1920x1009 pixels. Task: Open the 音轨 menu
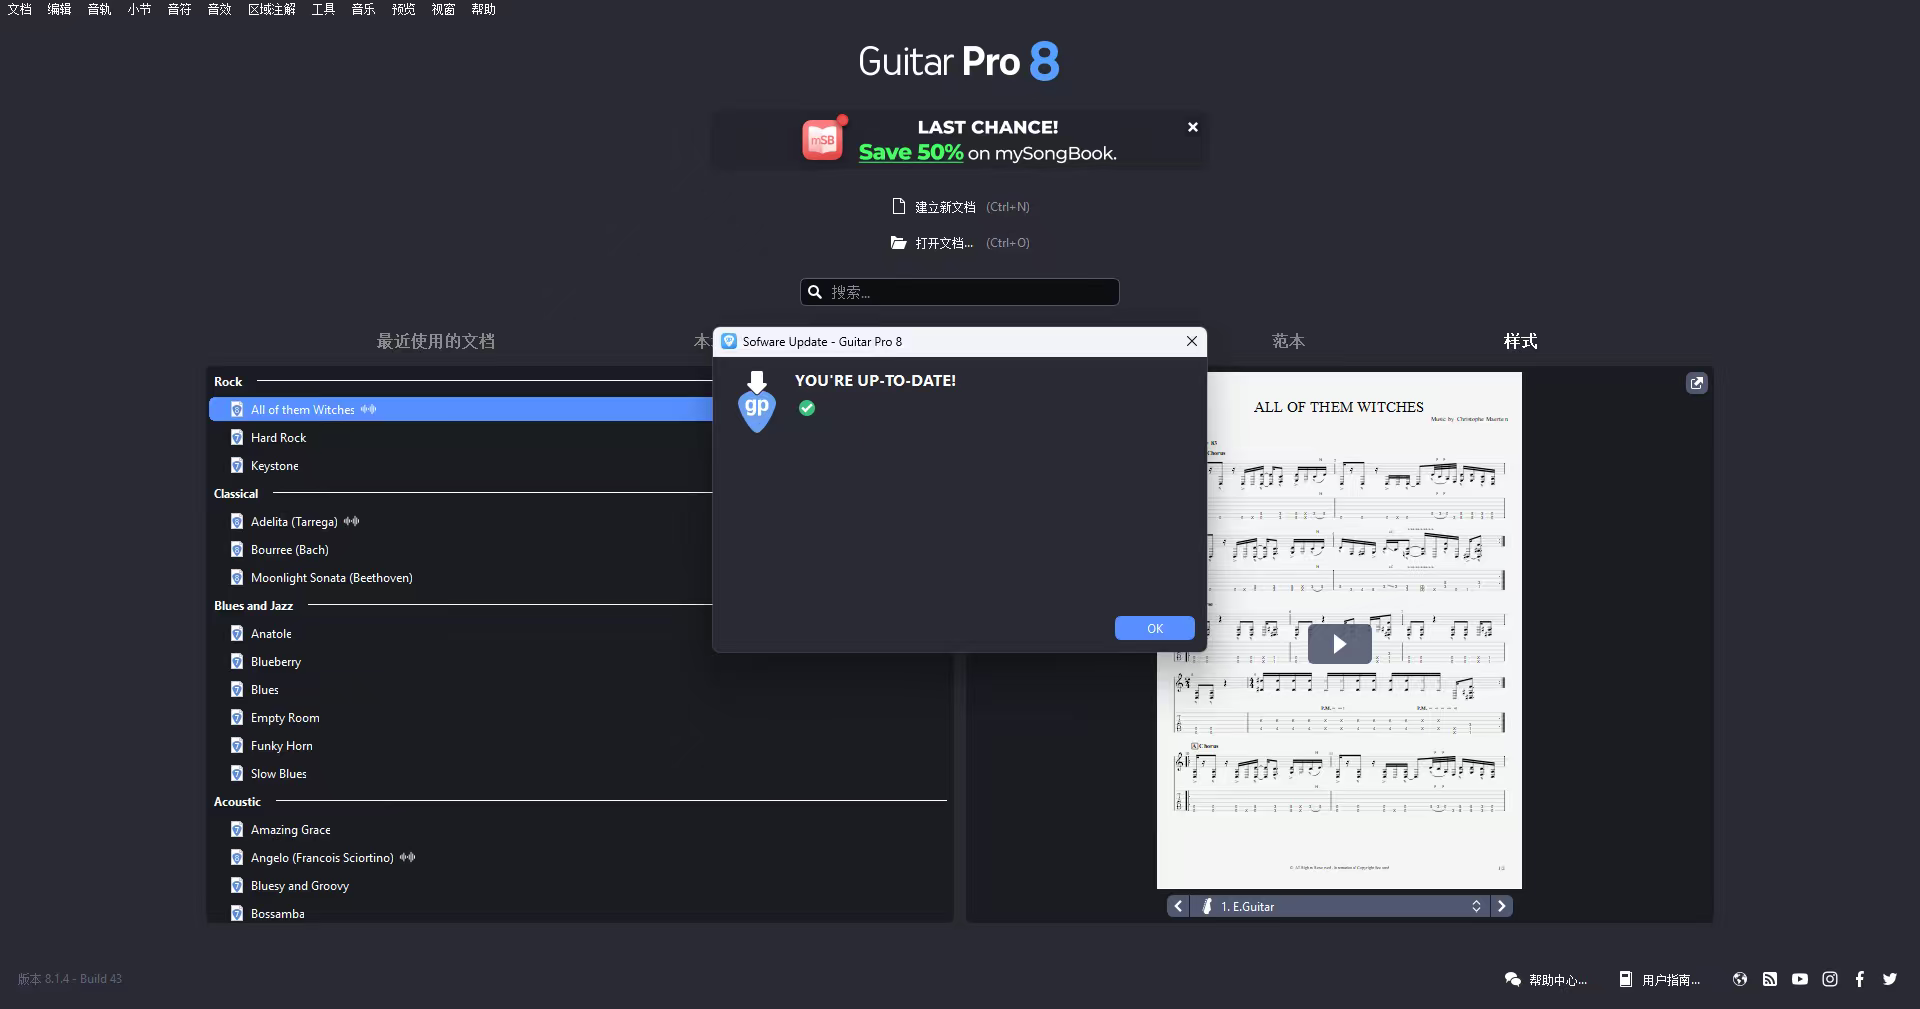(x=99, y=9)
